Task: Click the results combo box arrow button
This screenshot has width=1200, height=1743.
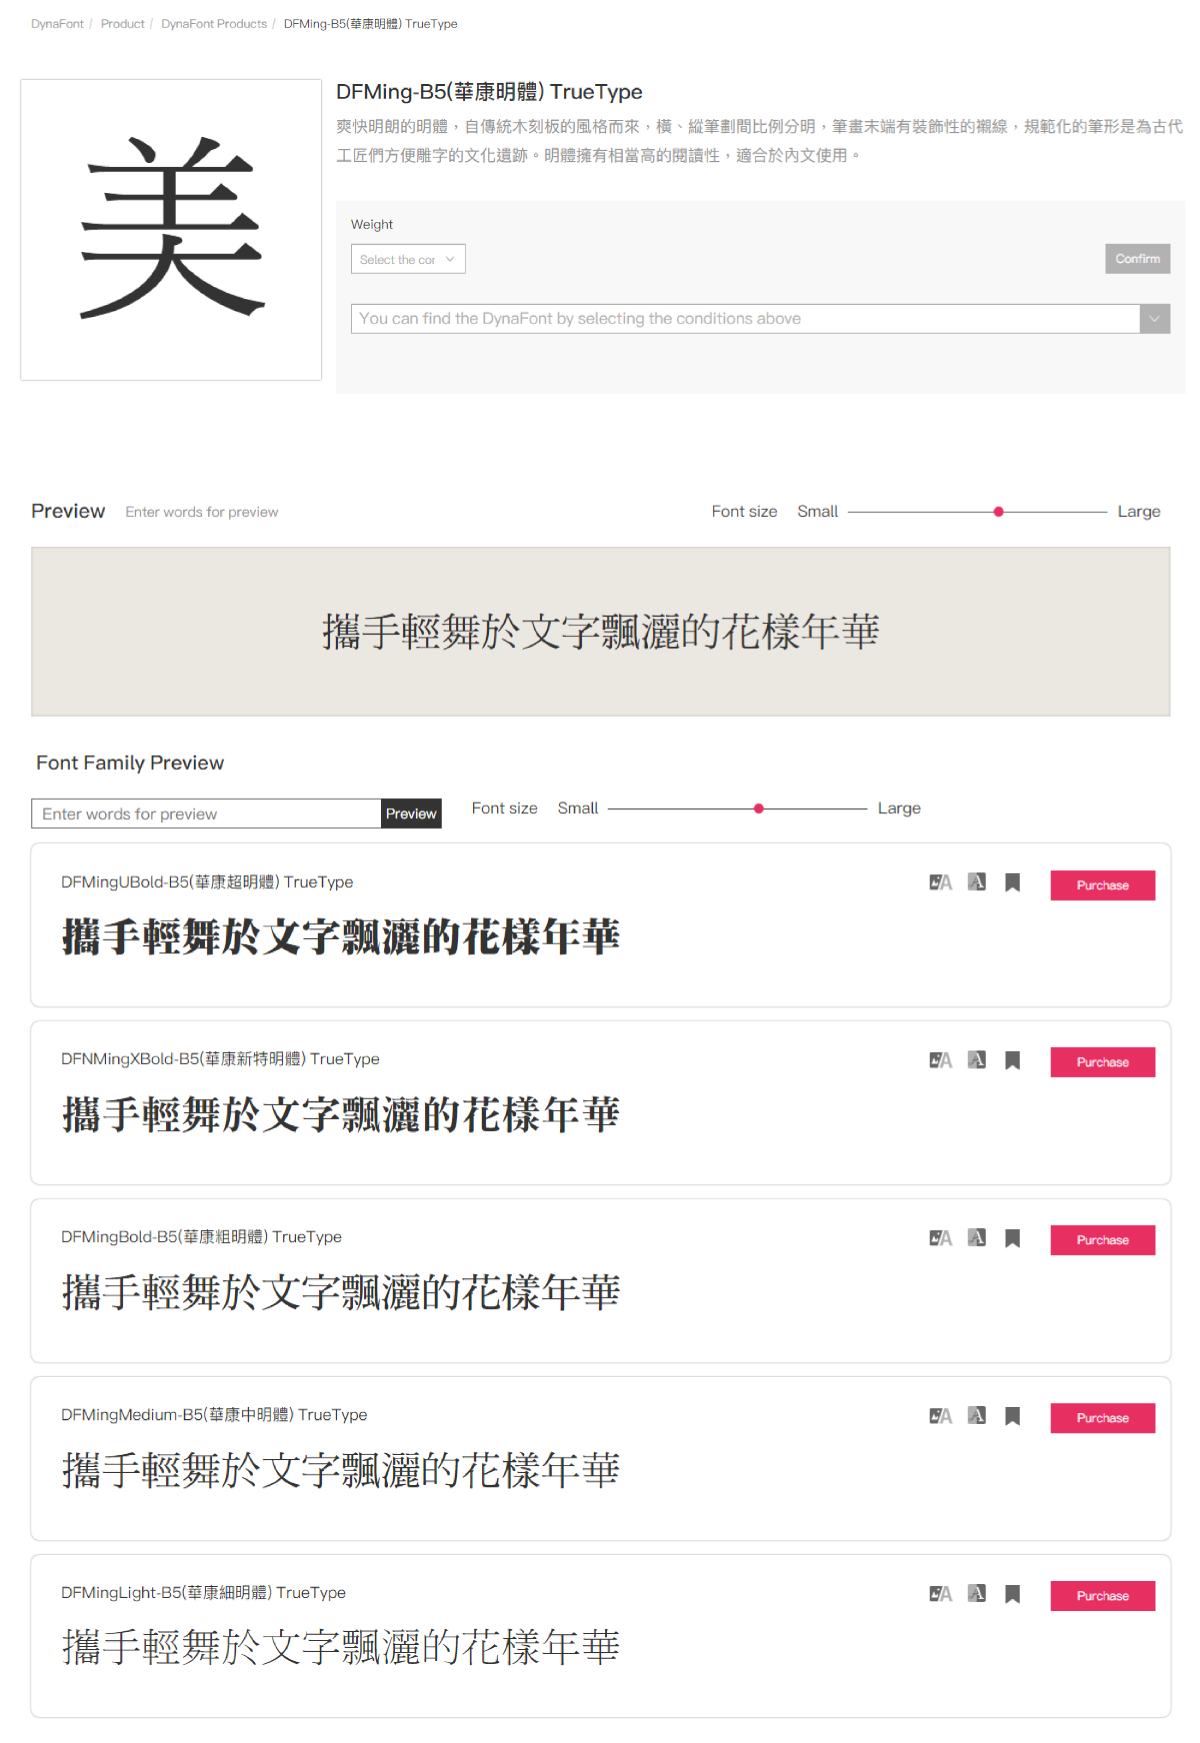Action: [1155, 319]
